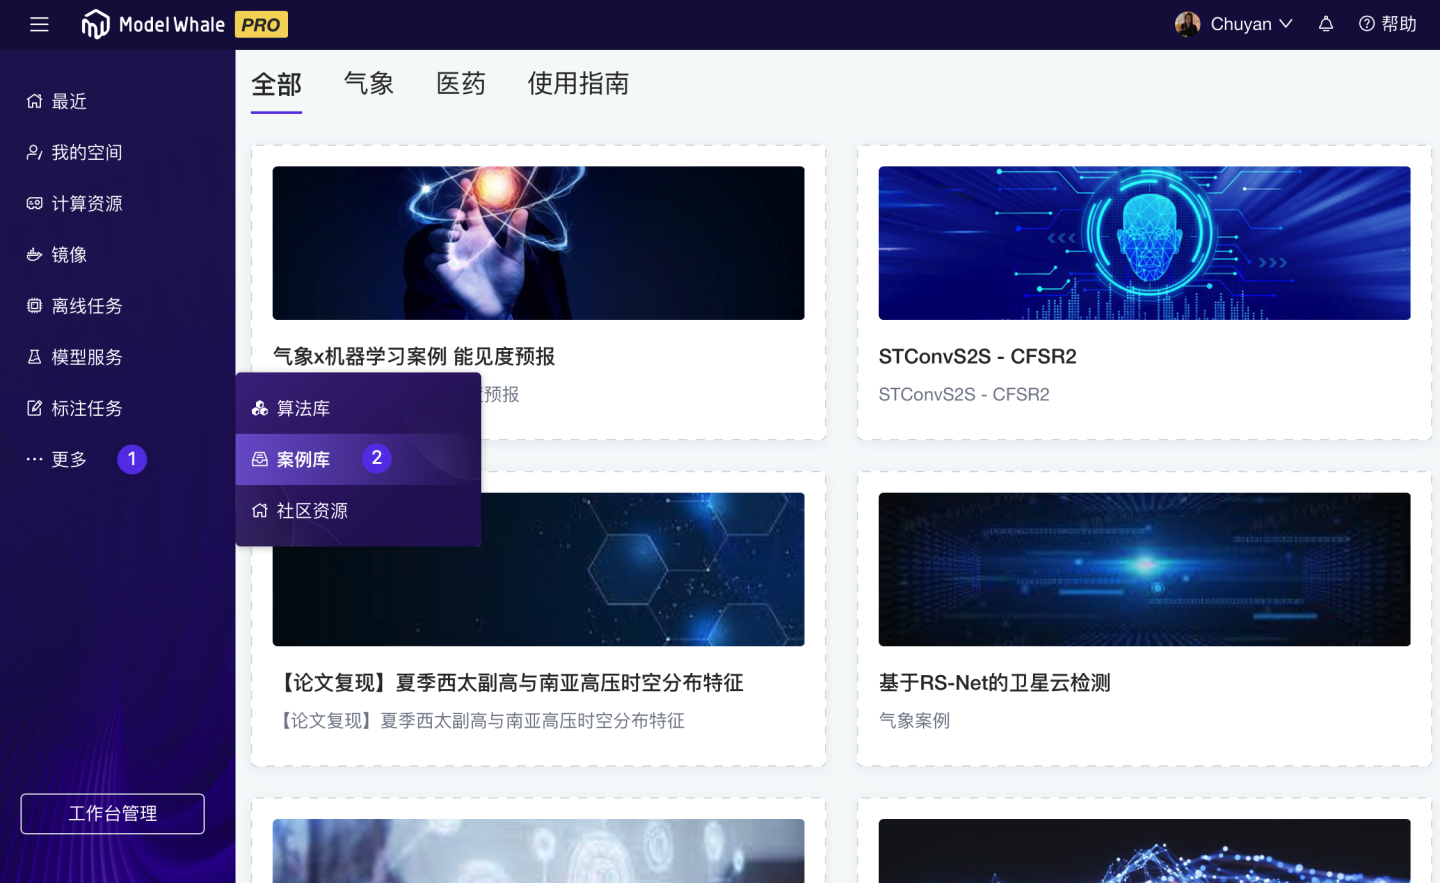The width and height of the screenshot is (1440, 883).
Task: Switch to the 医药 tab
Action: coord(461,83)
